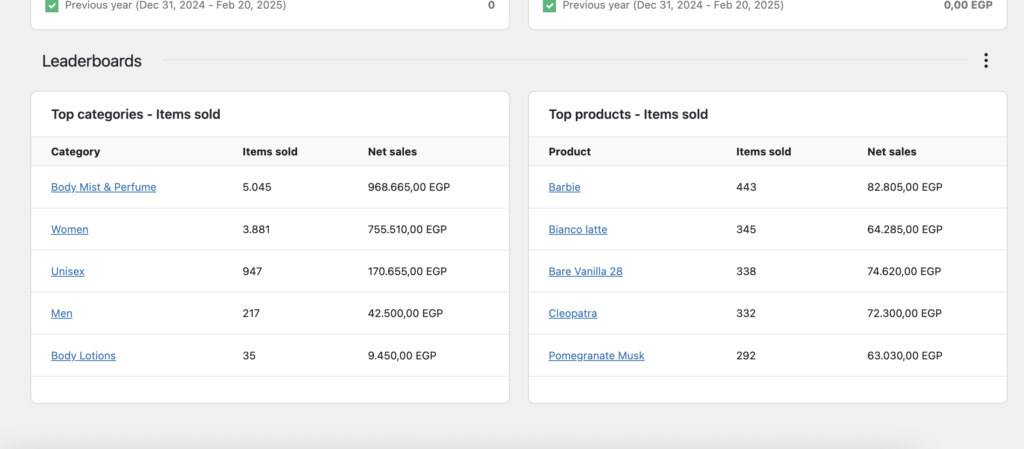Click the Category column header
This screenshot has height=449, width=1024.
(x=75, y=152)
